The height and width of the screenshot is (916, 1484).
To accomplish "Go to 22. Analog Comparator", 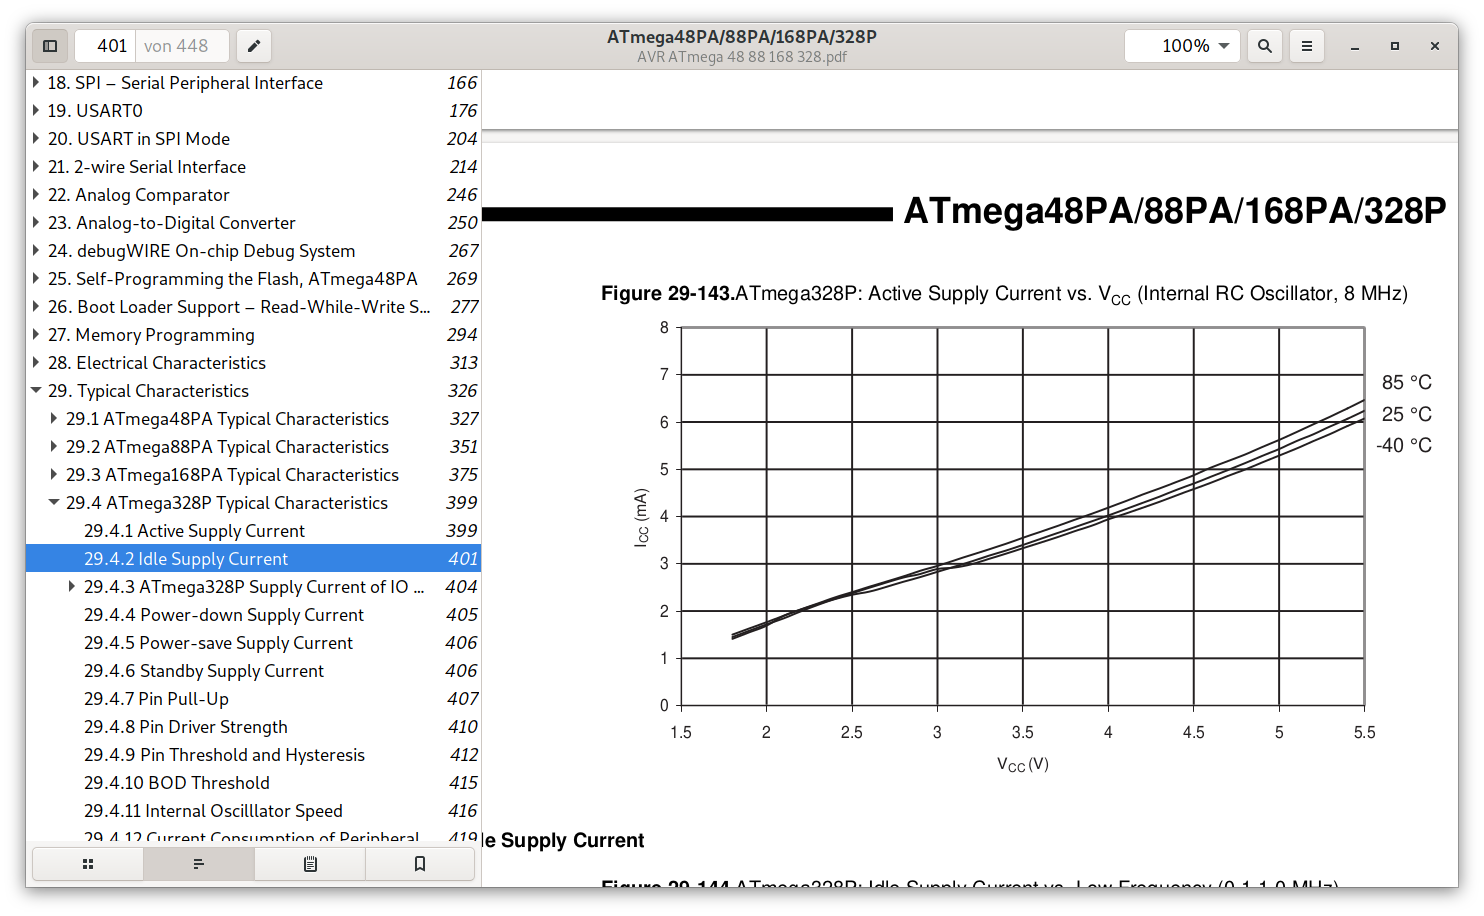I will point(139,195).
